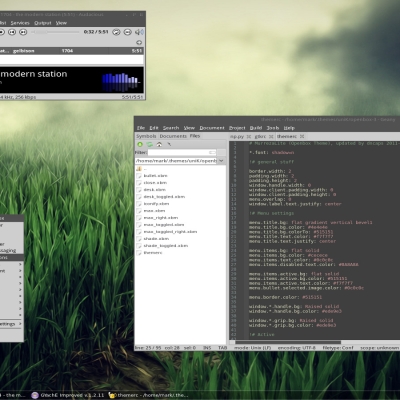The width and height of the screenshot is (400, 400).
Task: Open Audacious View menu
Action: pyautogui.click(x=61, y=23)
